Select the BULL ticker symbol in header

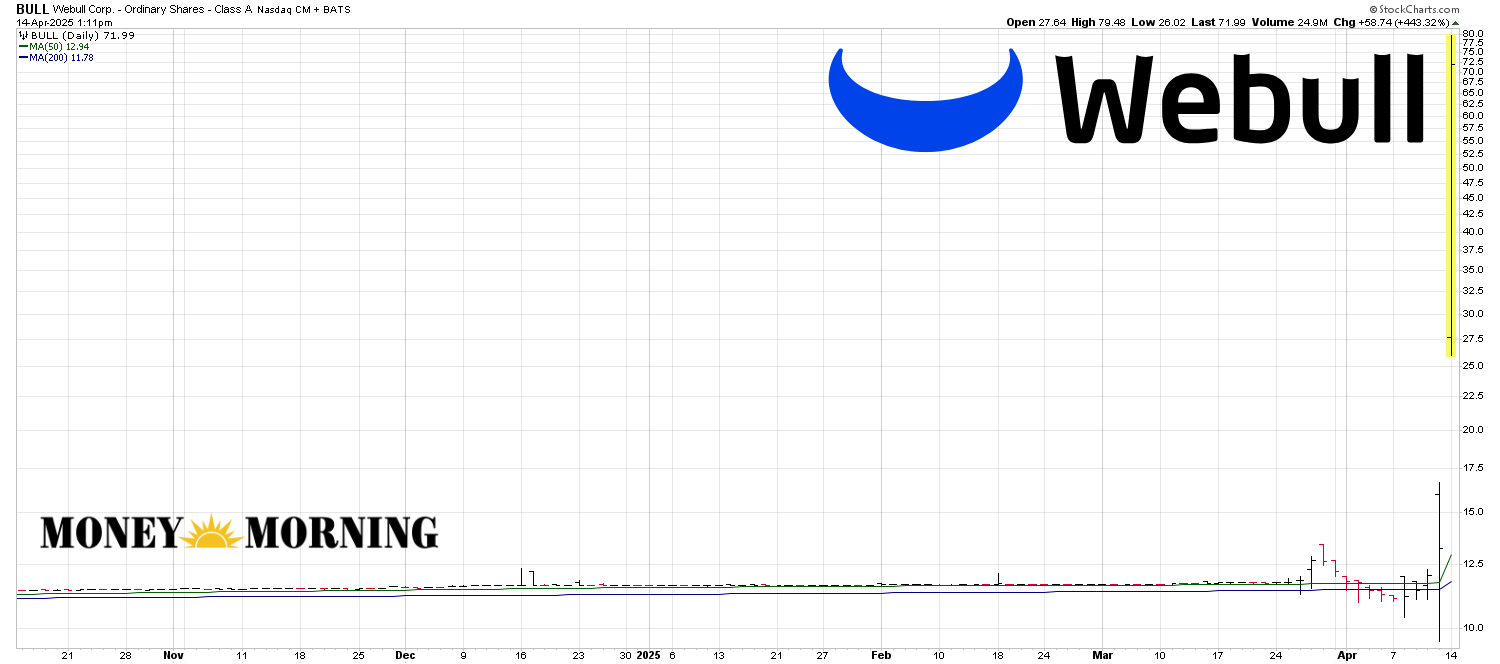tap(32, 9)
